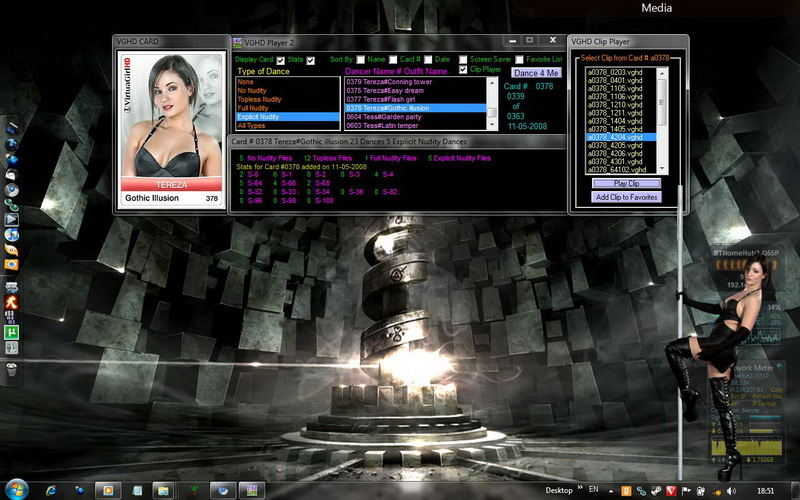This screenshot has width=800, height=500.
Task: Click the Action Center flag tray icon
Action: pyautogui.click(x=687, y=491)
